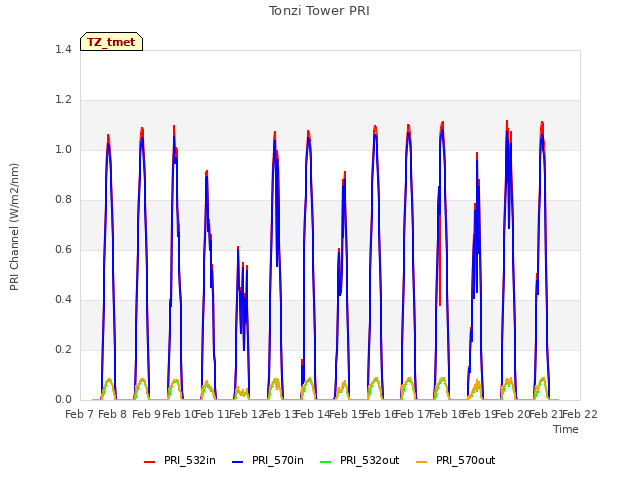Image resolution: width=640 pixels, height=480 pixels.
Task: Click the Feb 9 x-axis label
Action: [147, 415]
